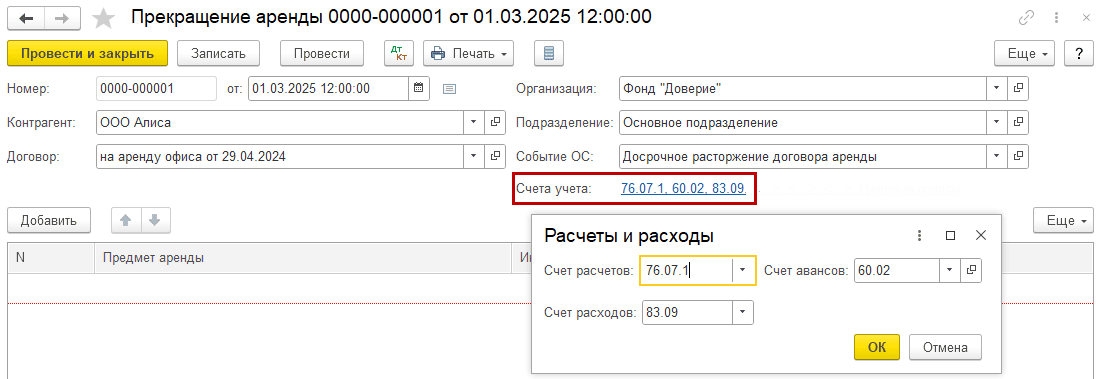Open the comment icon next to the date
This screenshot has height=379, width=1099.
(449, 89)
